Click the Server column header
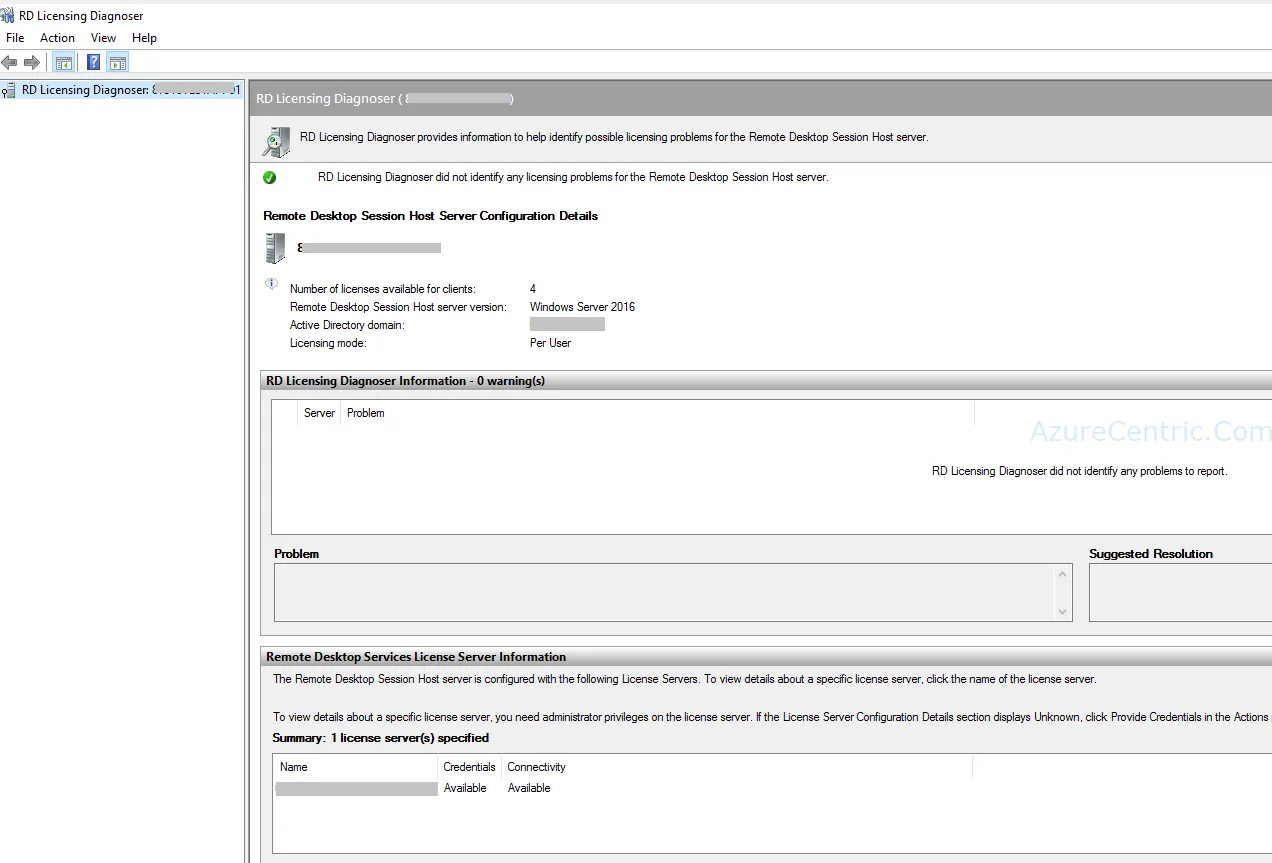Image resolution: width=1272 pixels, height=863 pixels. [319, 413]
